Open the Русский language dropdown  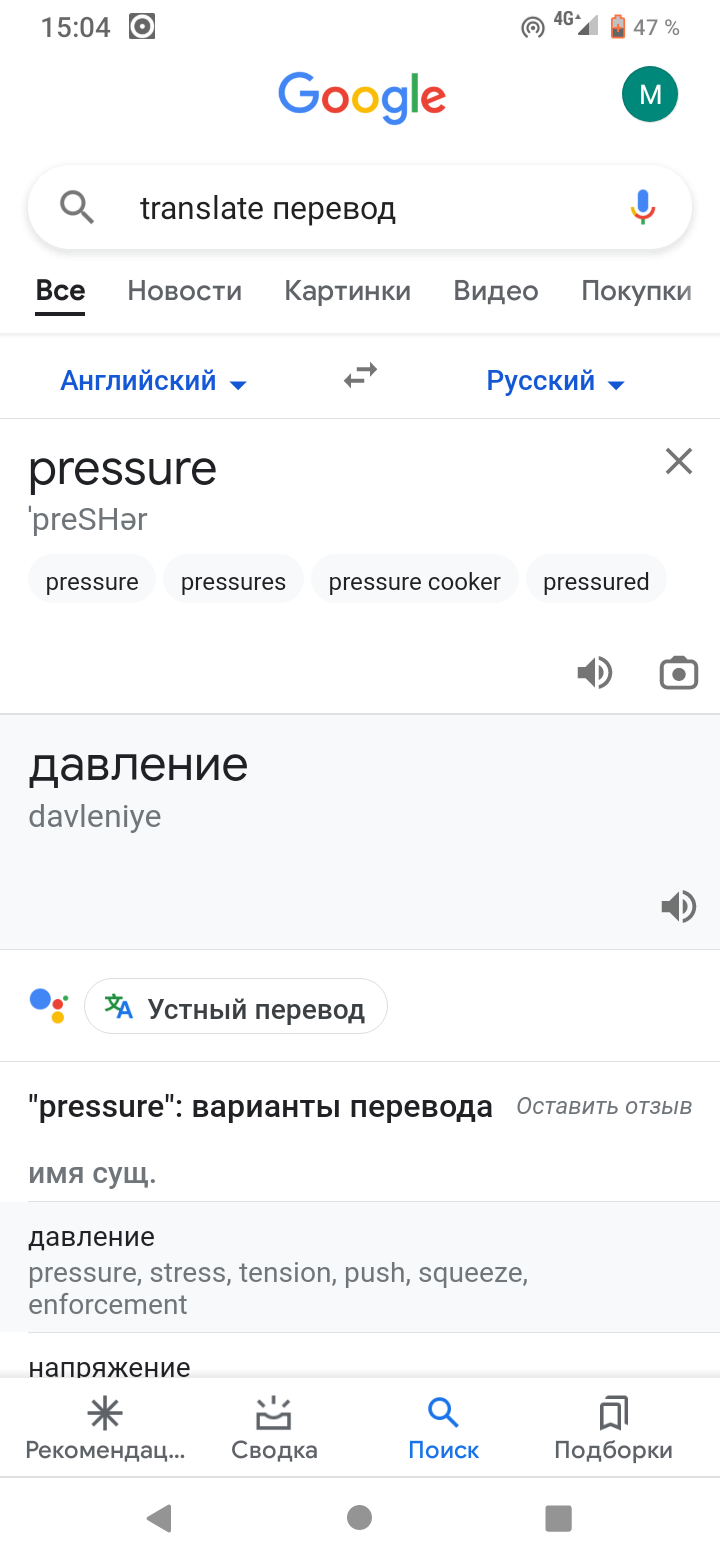555,381
